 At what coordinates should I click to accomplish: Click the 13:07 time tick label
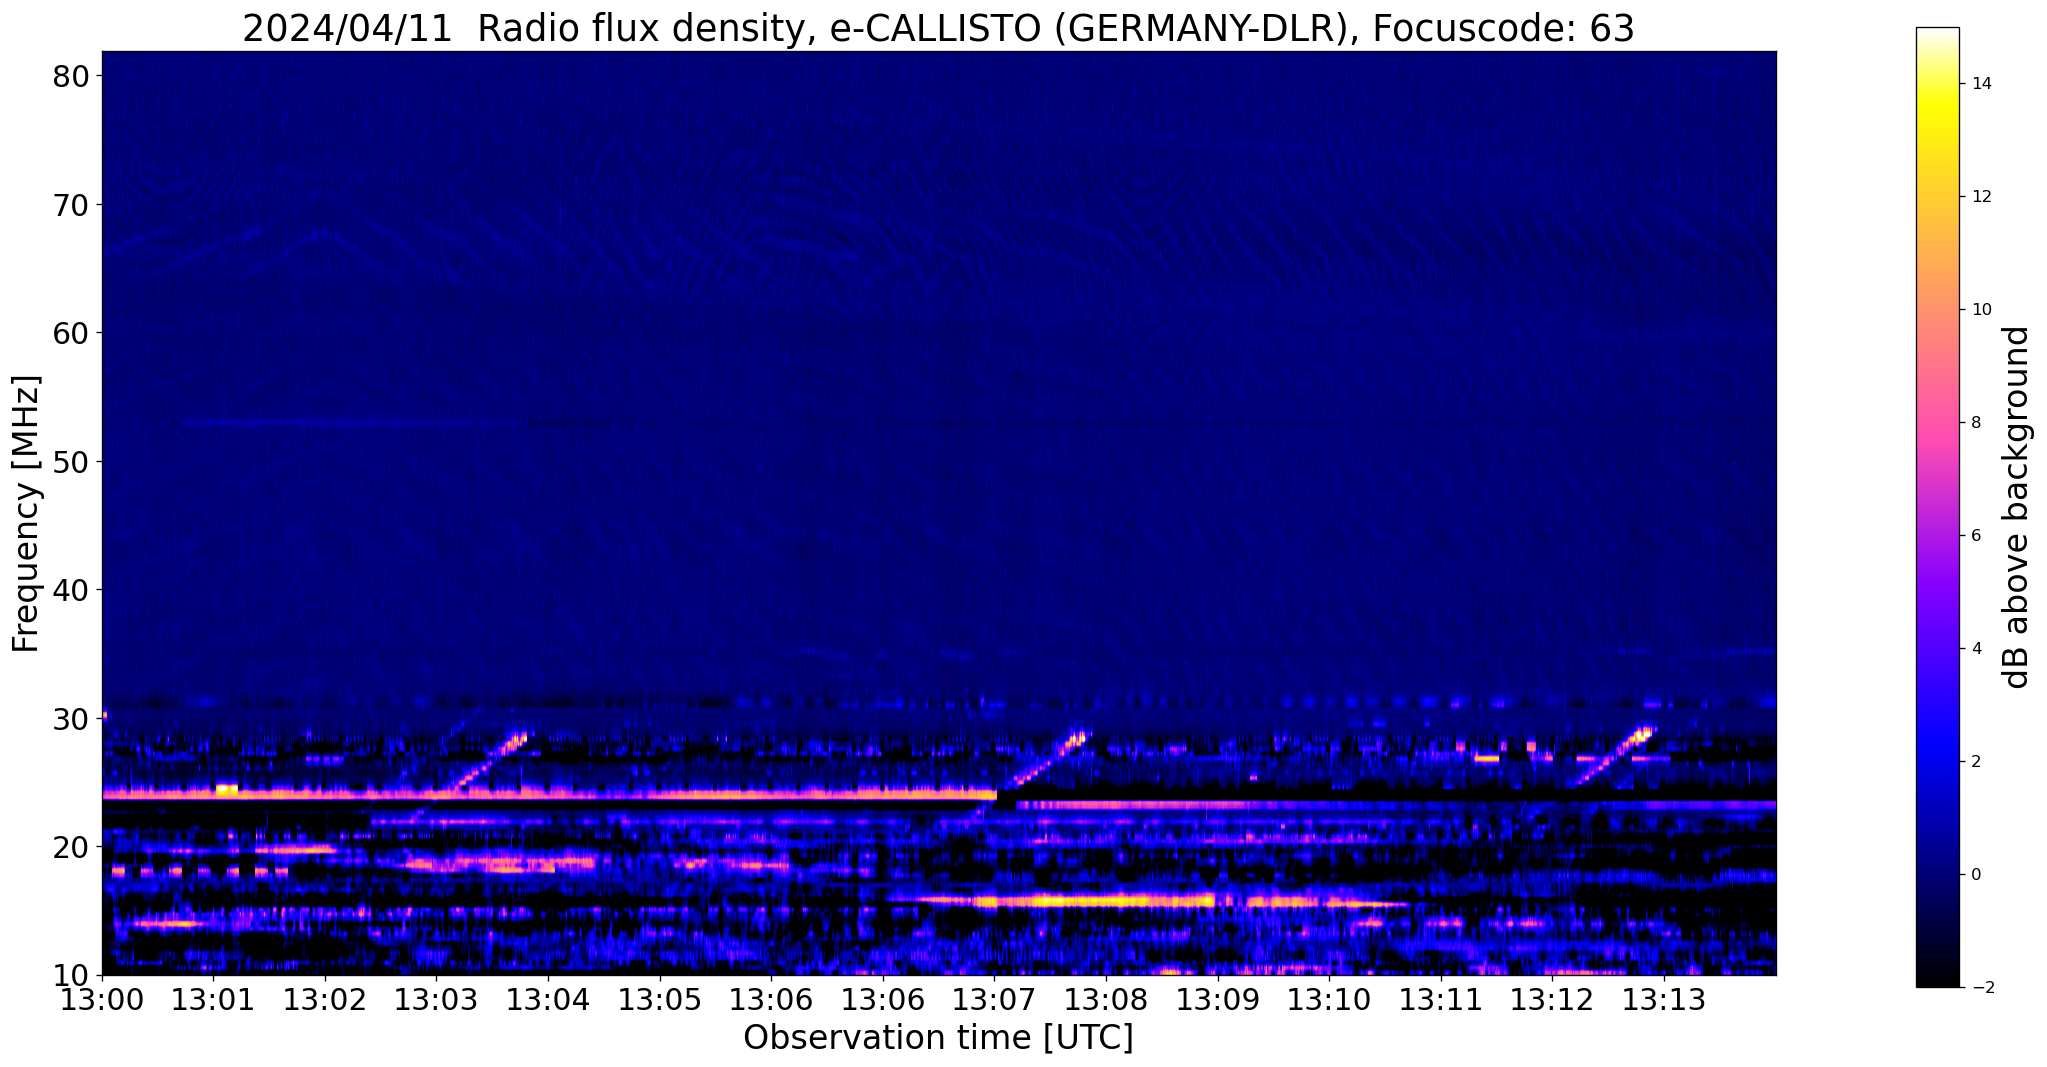tap(995, 1000)
